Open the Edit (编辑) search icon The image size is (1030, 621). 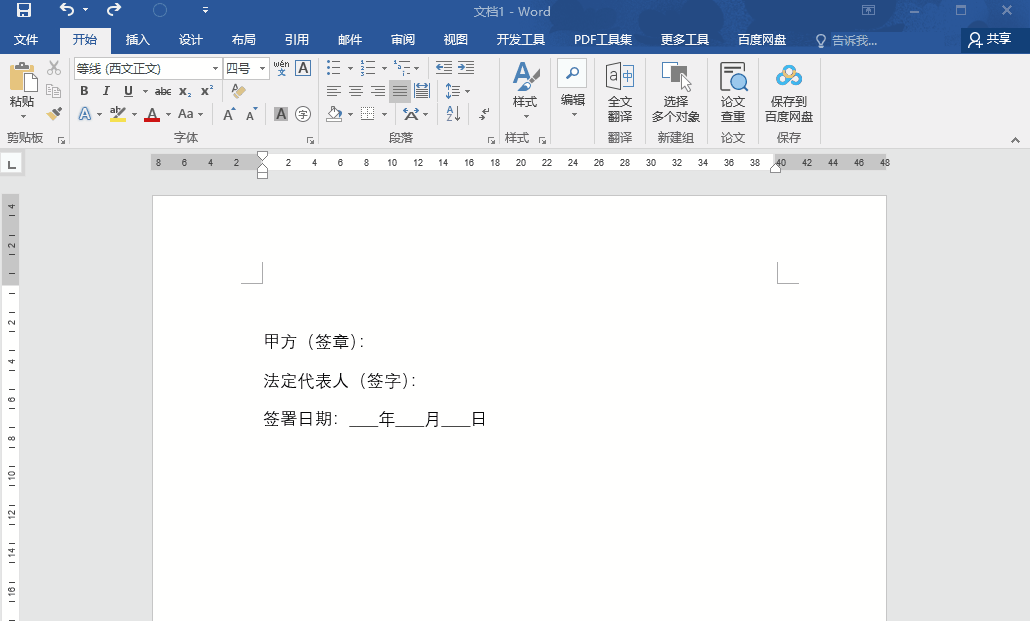tap(572, 73)
